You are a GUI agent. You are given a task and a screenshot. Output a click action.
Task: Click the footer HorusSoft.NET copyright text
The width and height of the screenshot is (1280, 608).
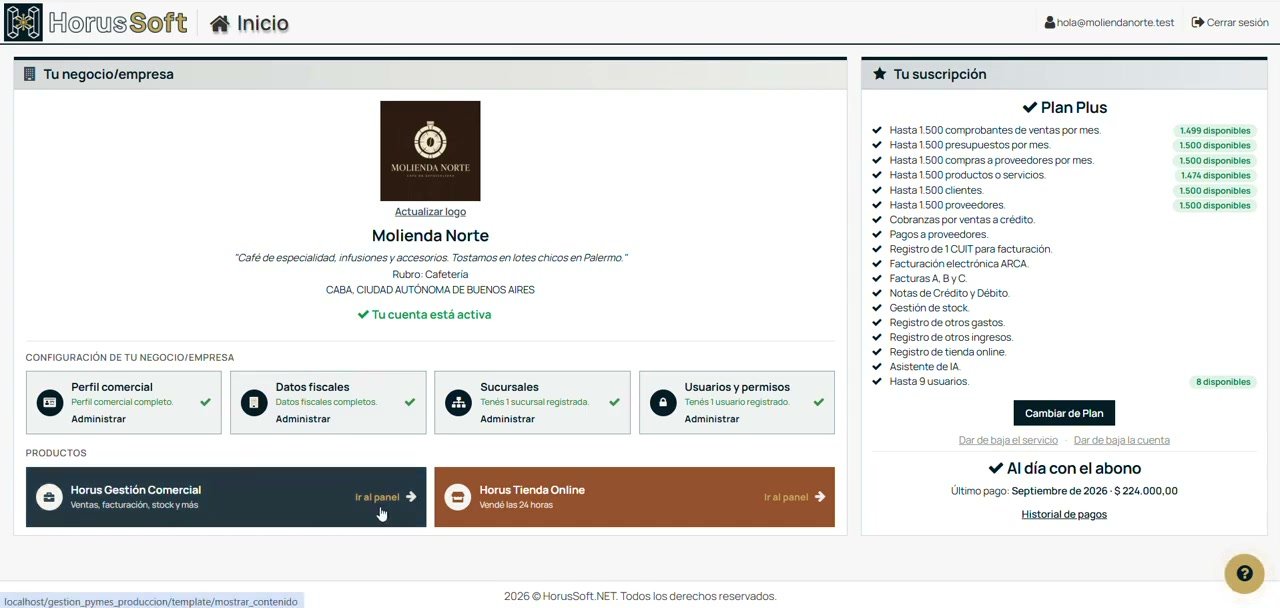click(x=640, y=596)
